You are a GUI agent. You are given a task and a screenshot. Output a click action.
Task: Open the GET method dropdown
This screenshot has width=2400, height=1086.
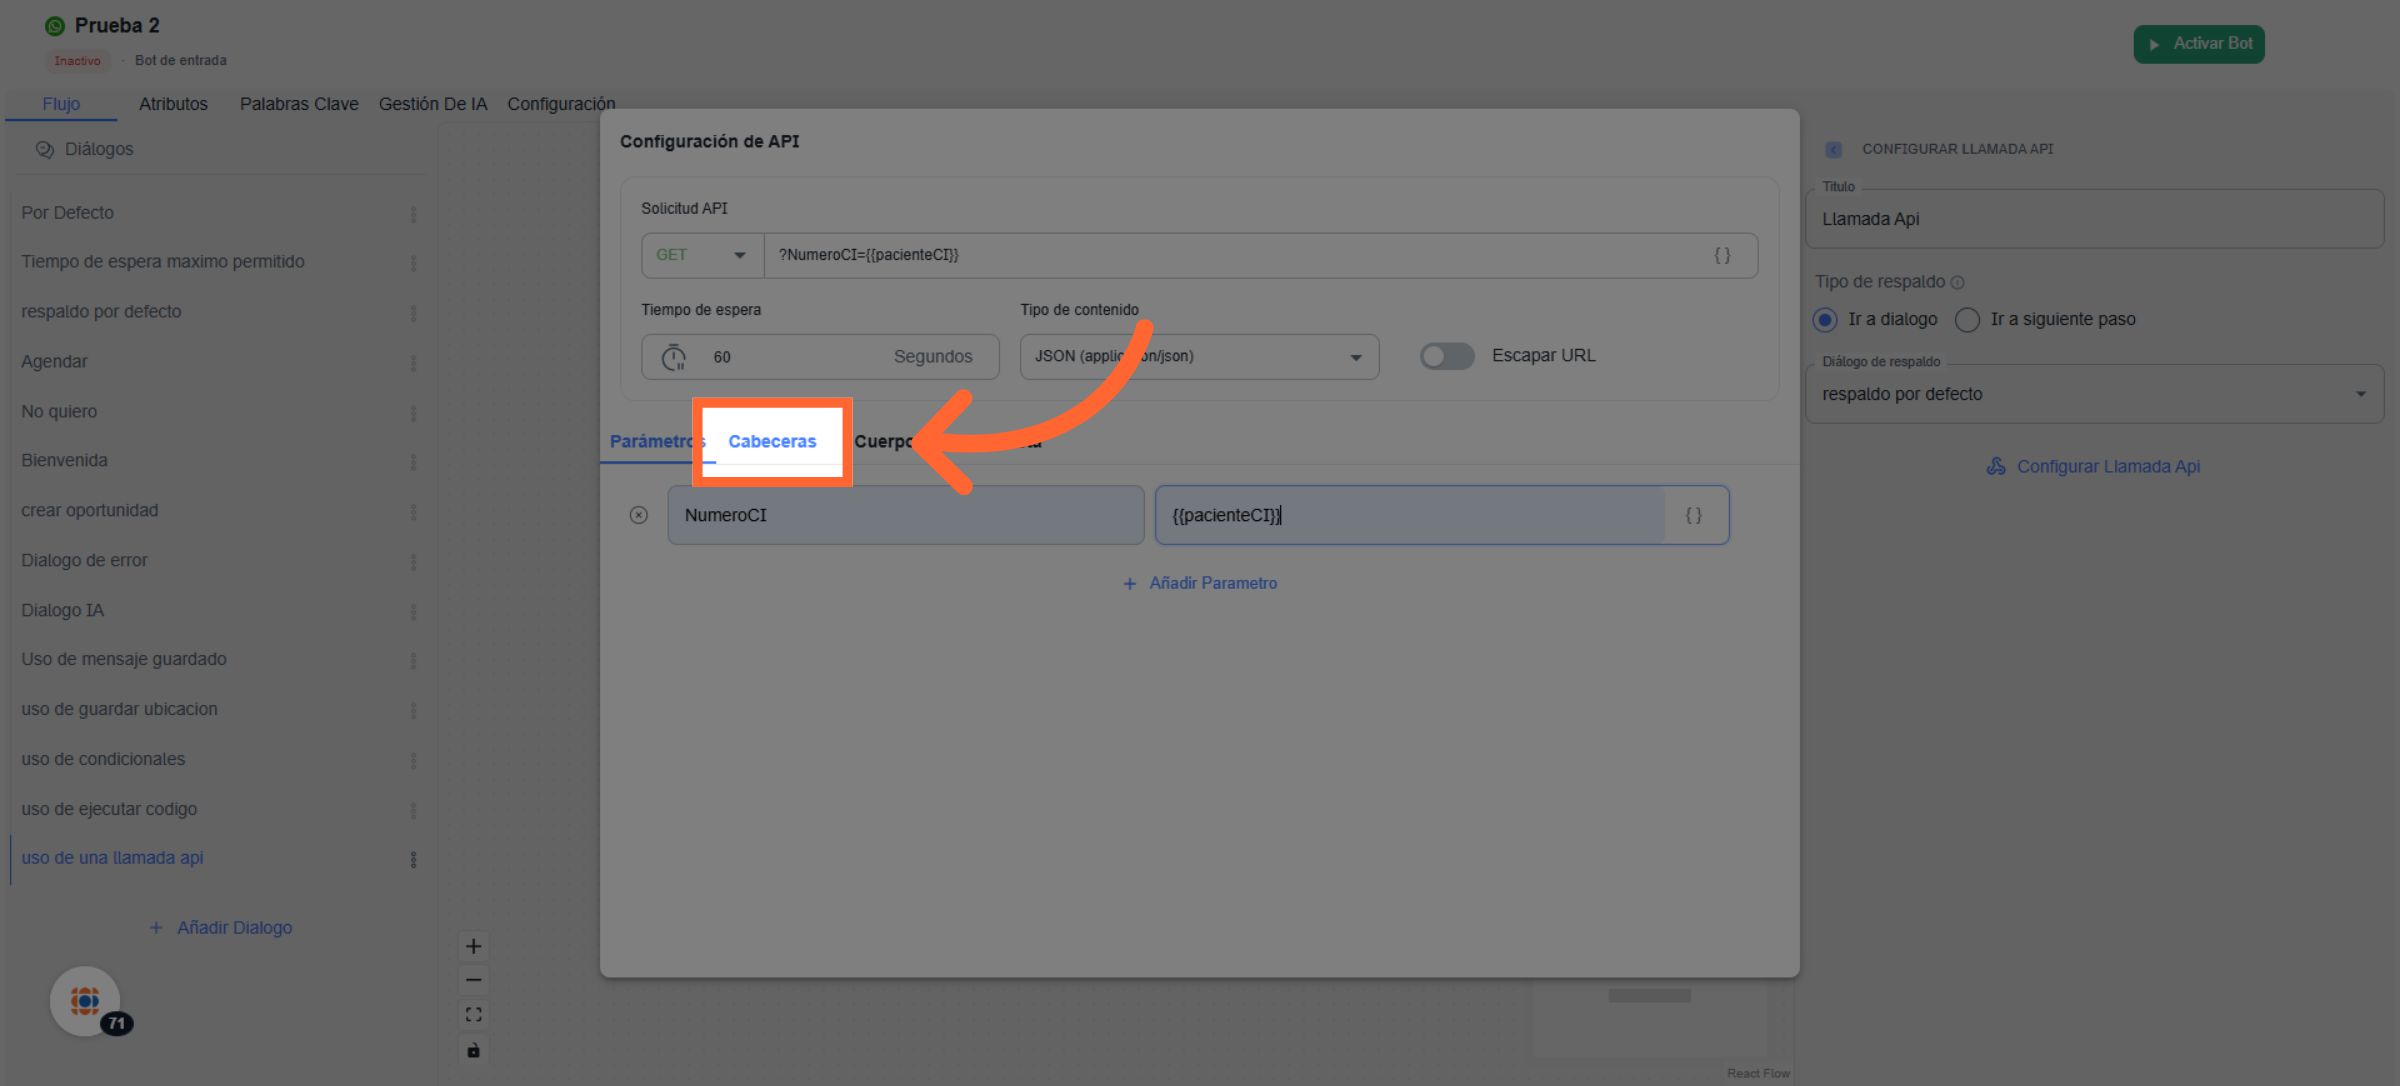click(701, 255)
